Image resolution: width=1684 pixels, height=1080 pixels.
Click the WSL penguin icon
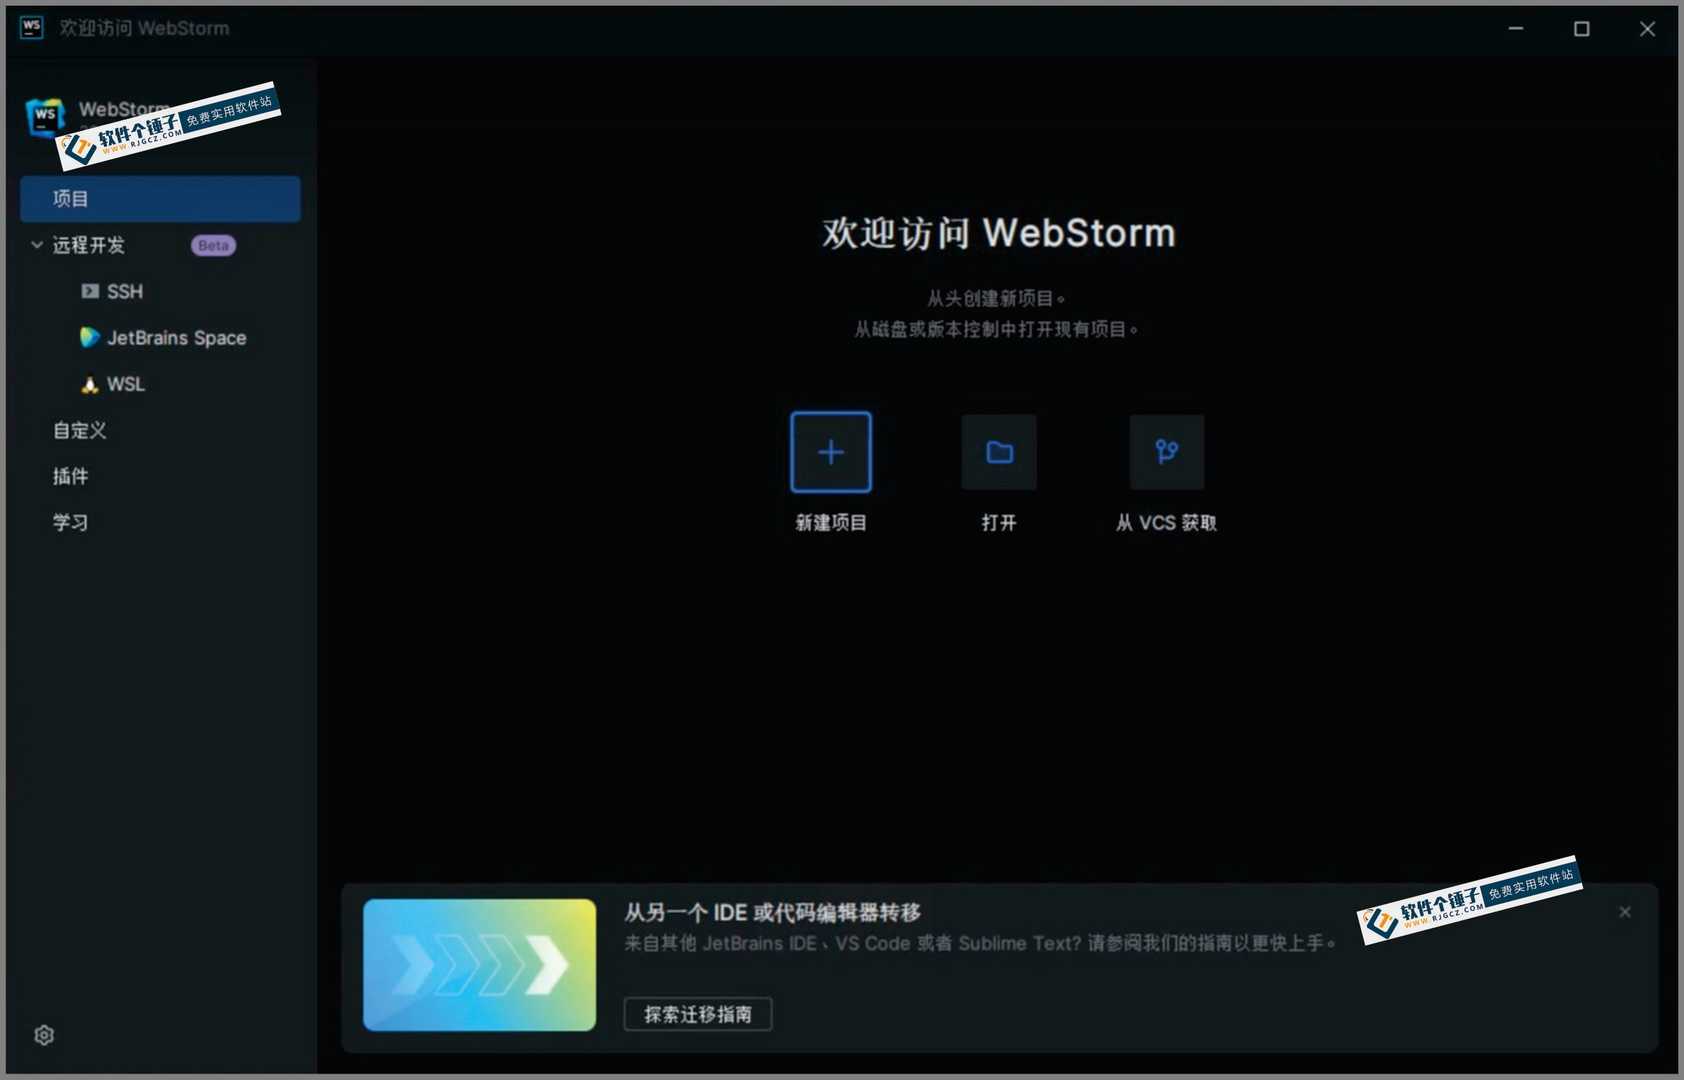pyautogui.click(x=90, y=384)
